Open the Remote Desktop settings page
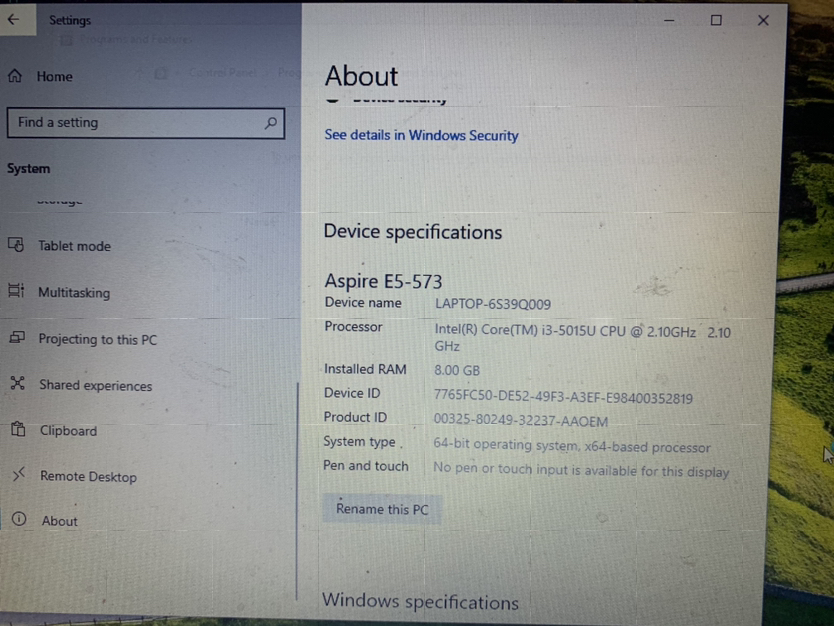The image size is (834, 626). (88, 477)
